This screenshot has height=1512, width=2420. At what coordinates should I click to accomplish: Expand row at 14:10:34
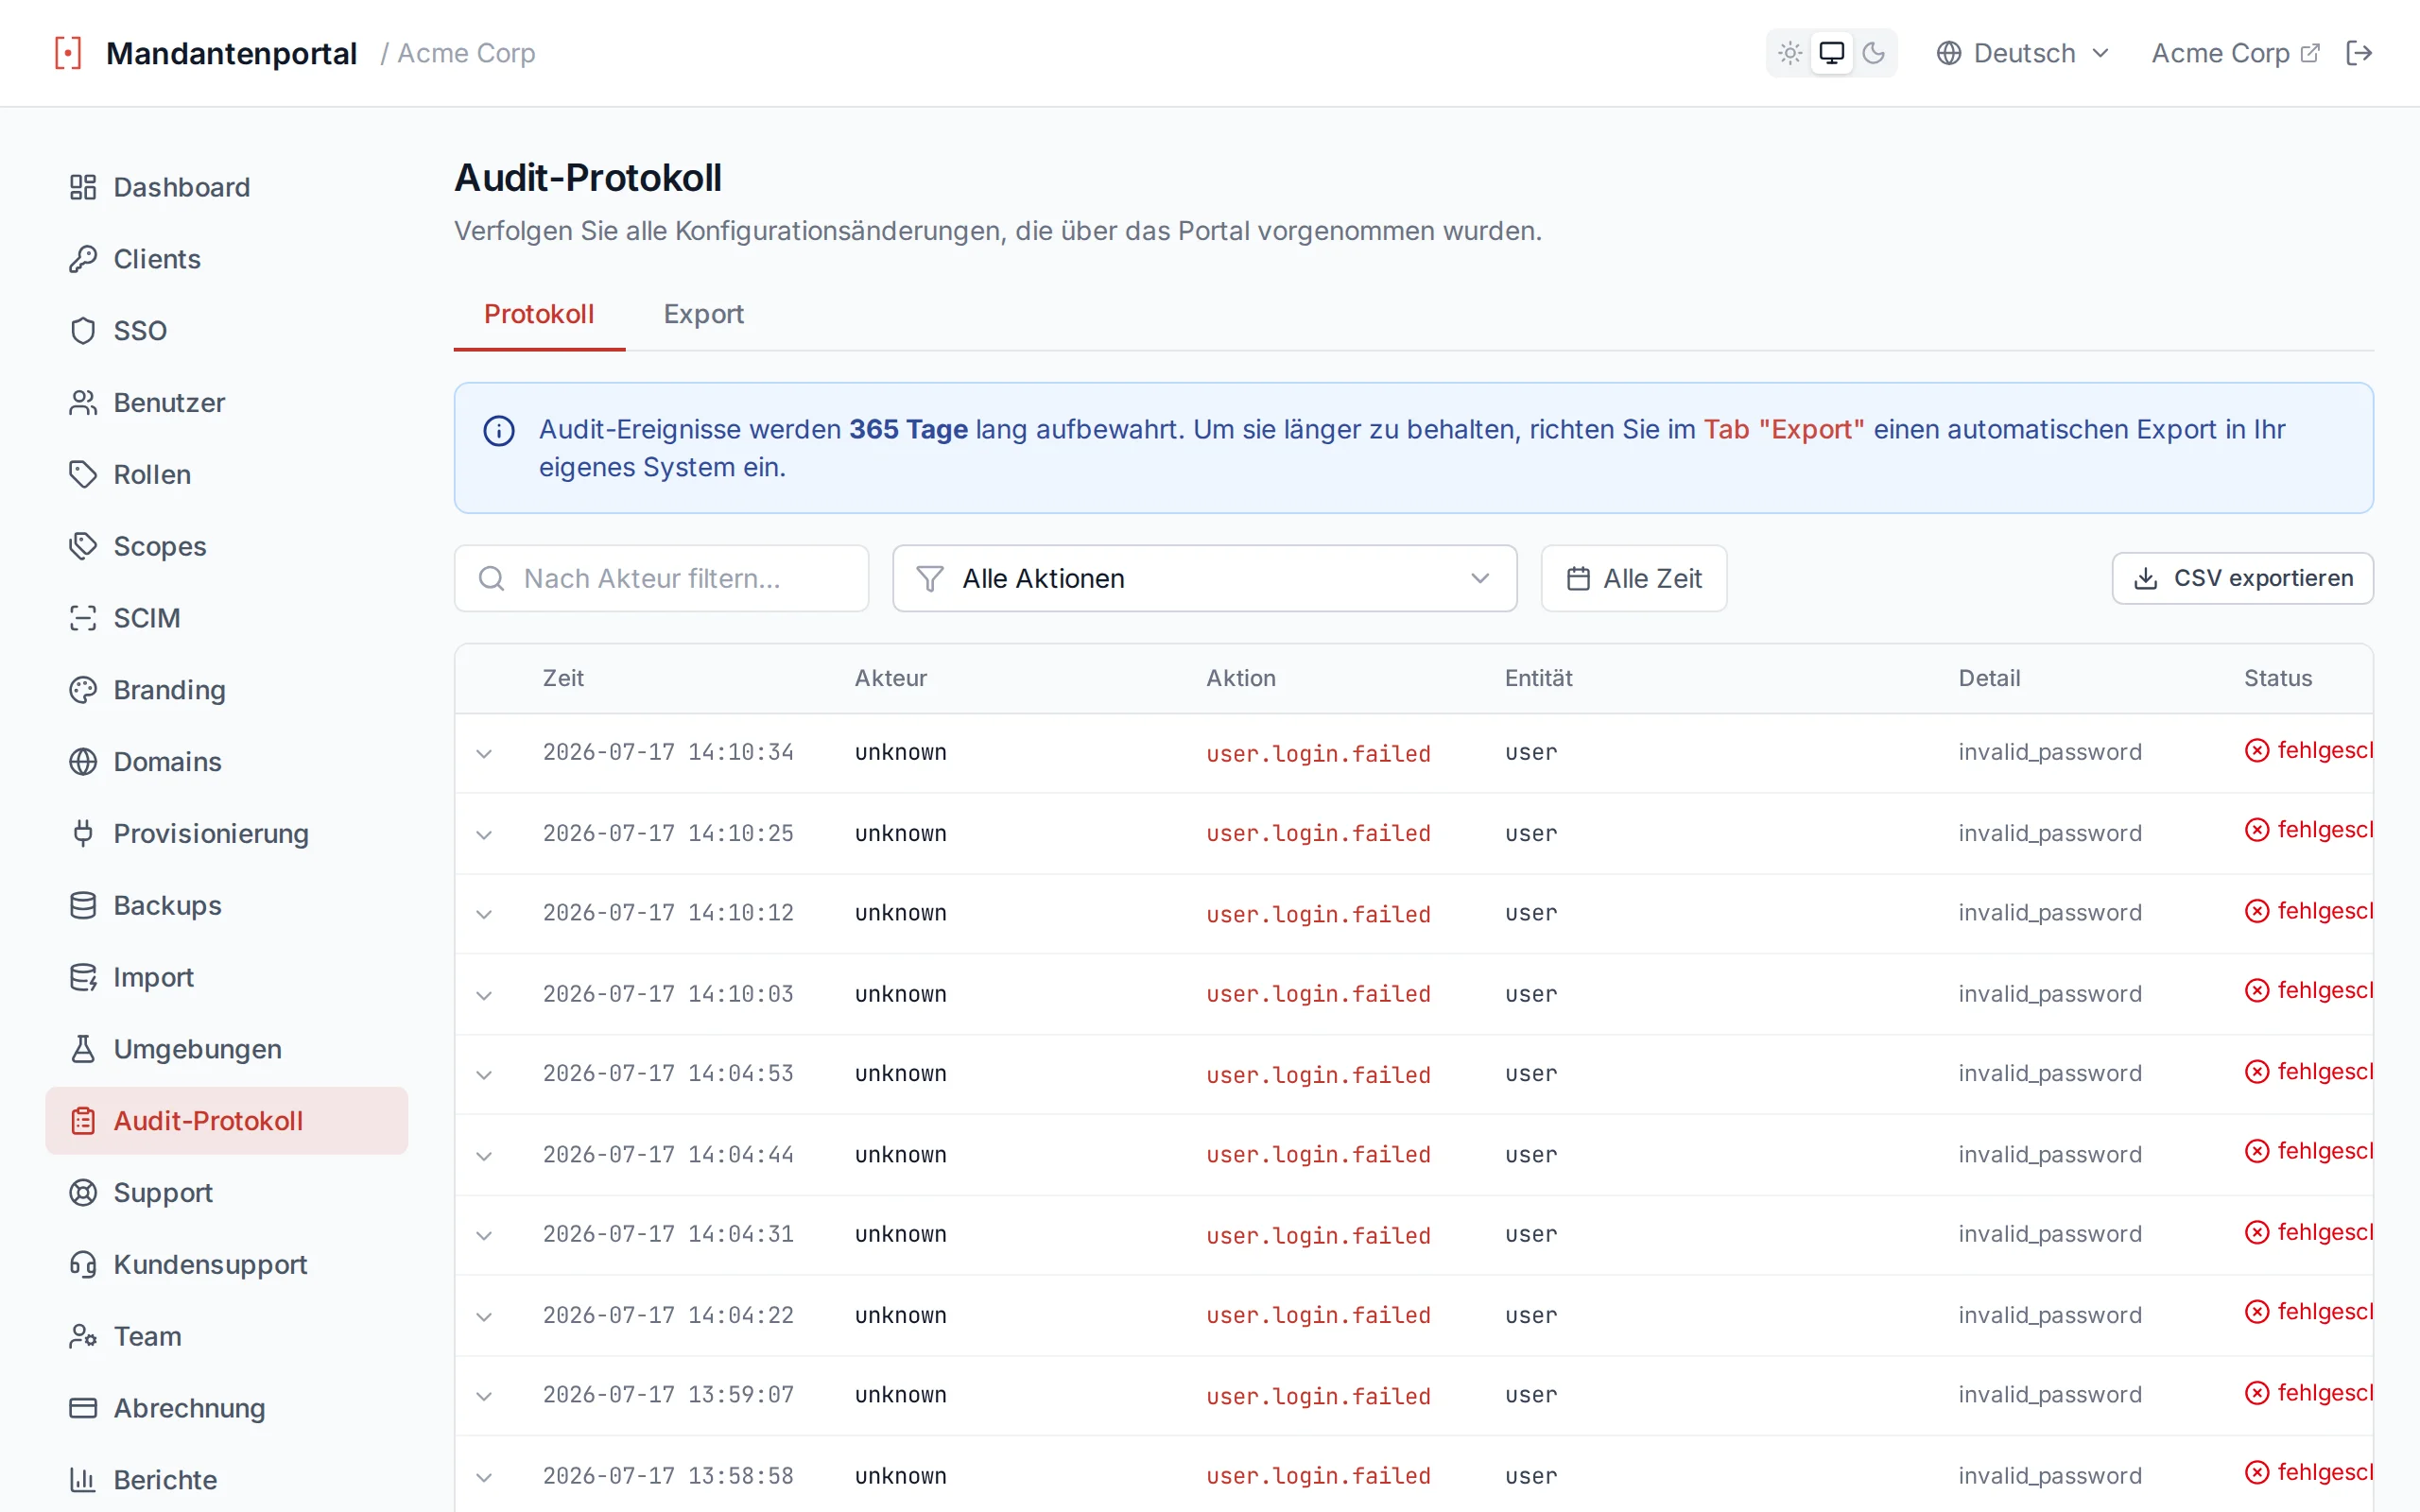point(484,753)
